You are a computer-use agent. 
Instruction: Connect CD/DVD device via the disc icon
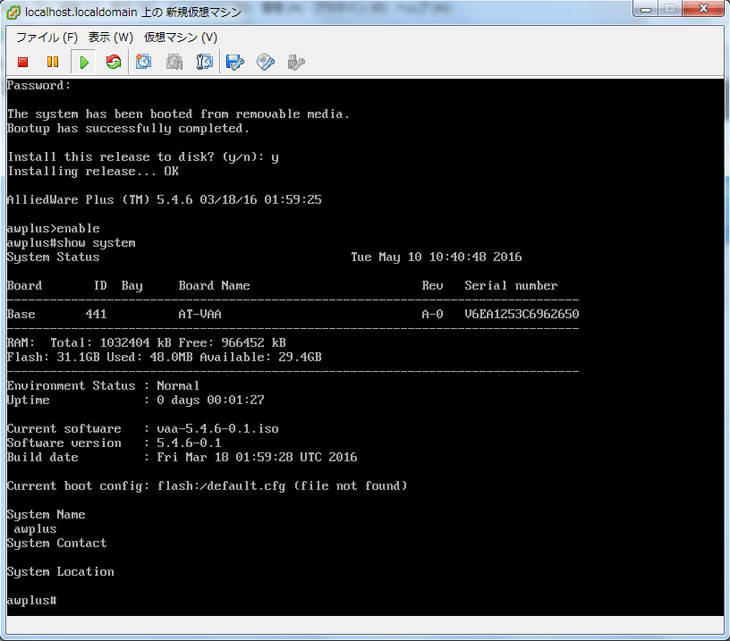265,62
